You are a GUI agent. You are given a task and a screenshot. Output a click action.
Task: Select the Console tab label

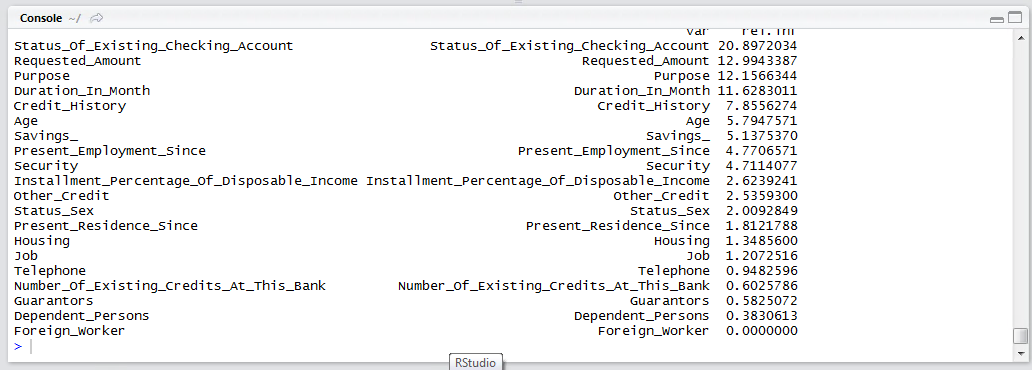(x=41, y=18)
